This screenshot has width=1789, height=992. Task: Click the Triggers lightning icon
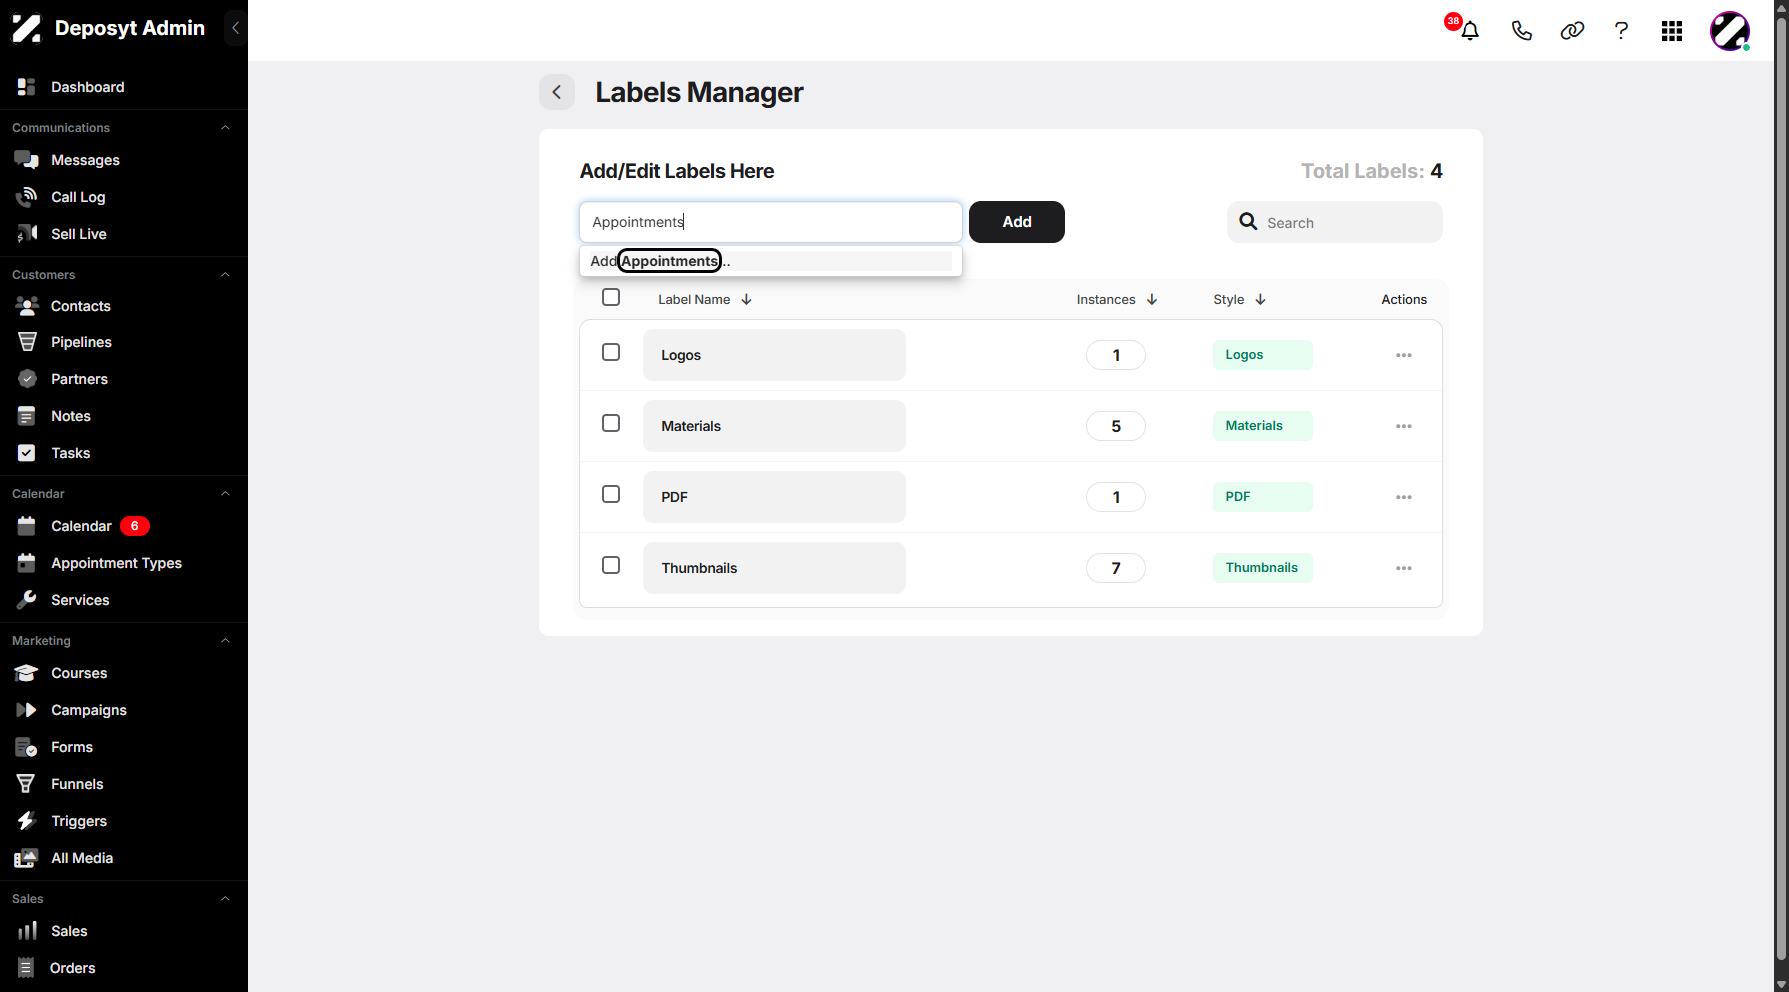(x=27, y=821)
